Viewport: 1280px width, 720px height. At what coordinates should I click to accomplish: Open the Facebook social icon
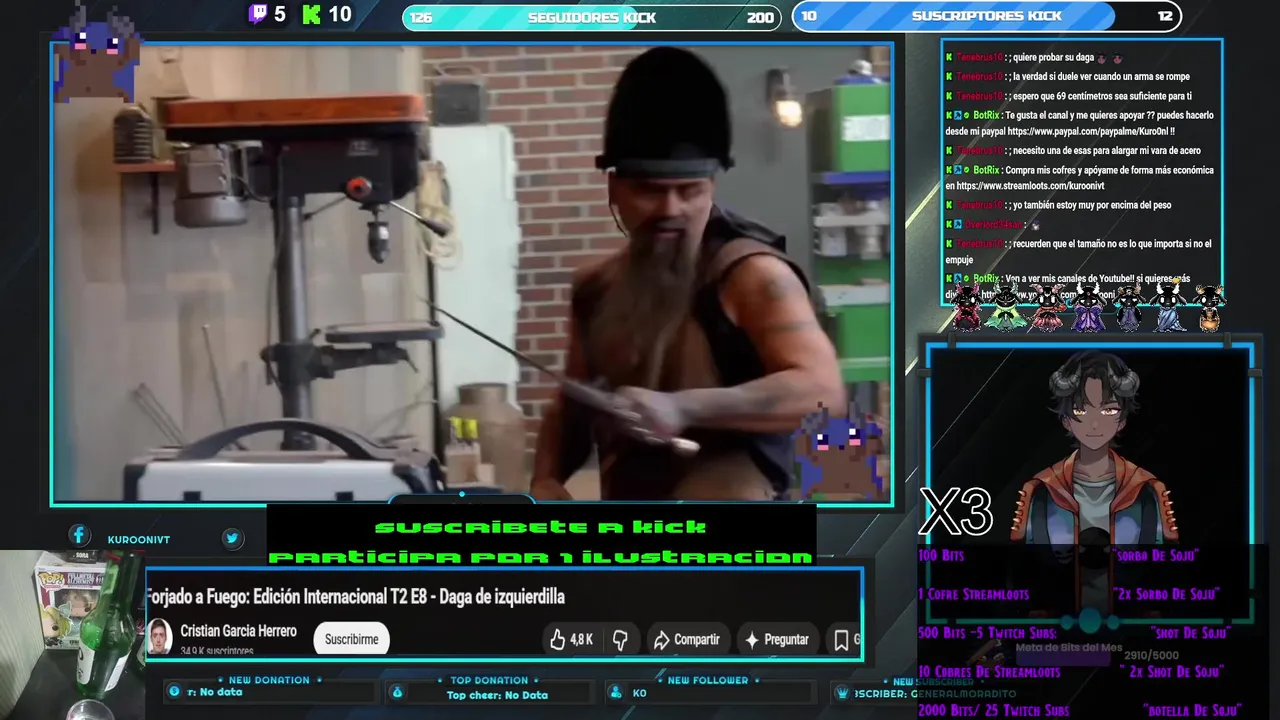[x=80, y=536]
